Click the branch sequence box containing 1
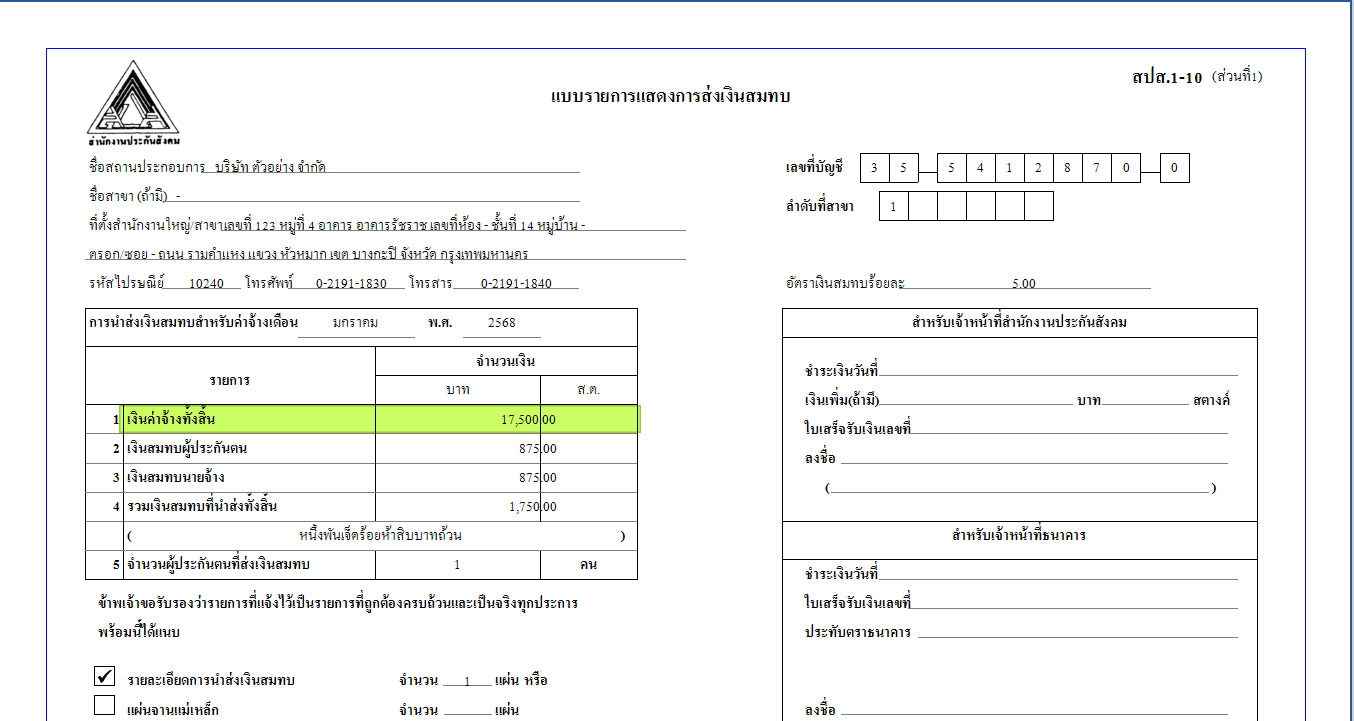The height and width of the screenshot is (721, 1354). coord(893,207)
